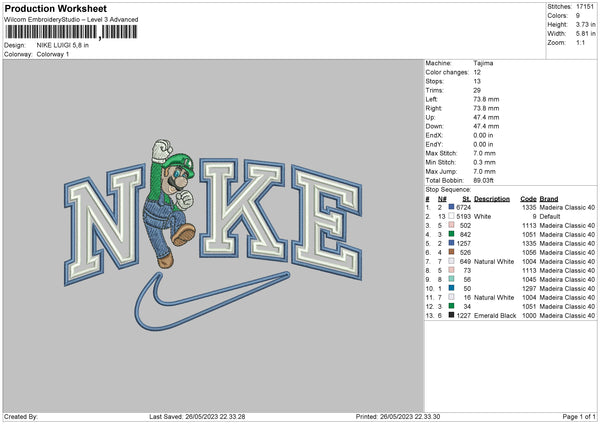This screenshot has width=600, height=424.
Task: Click the letter E in the embroidery design
Action: point(326,221)
